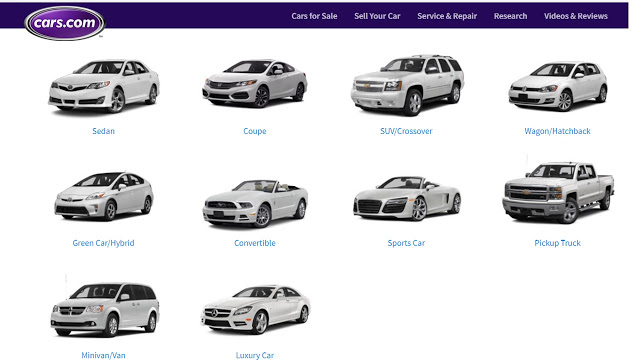Select the Luxury Car image
Screen dimensions: 640x360
coord(256,309)
